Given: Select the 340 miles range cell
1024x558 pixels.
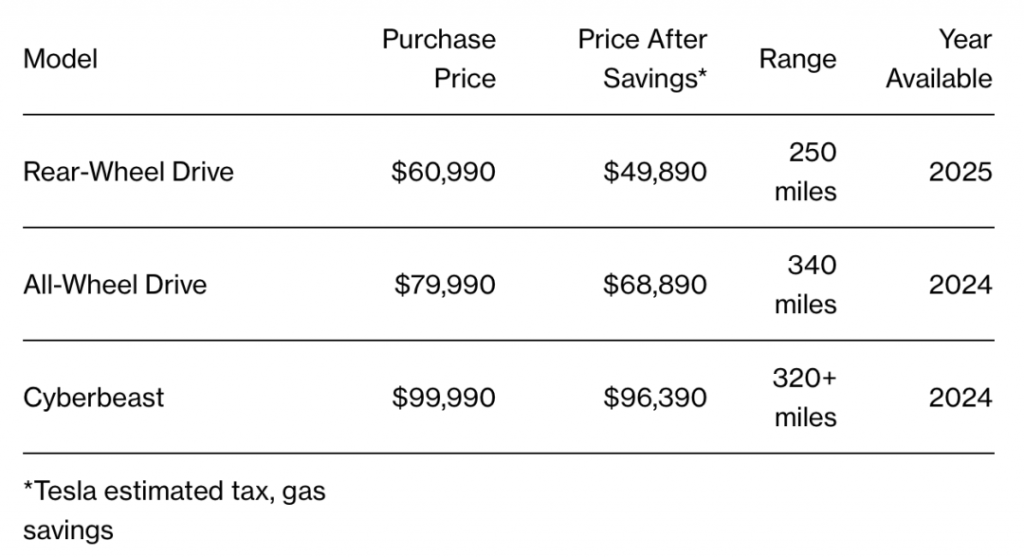Looking at the screenshot, I should tap(805, 285).
